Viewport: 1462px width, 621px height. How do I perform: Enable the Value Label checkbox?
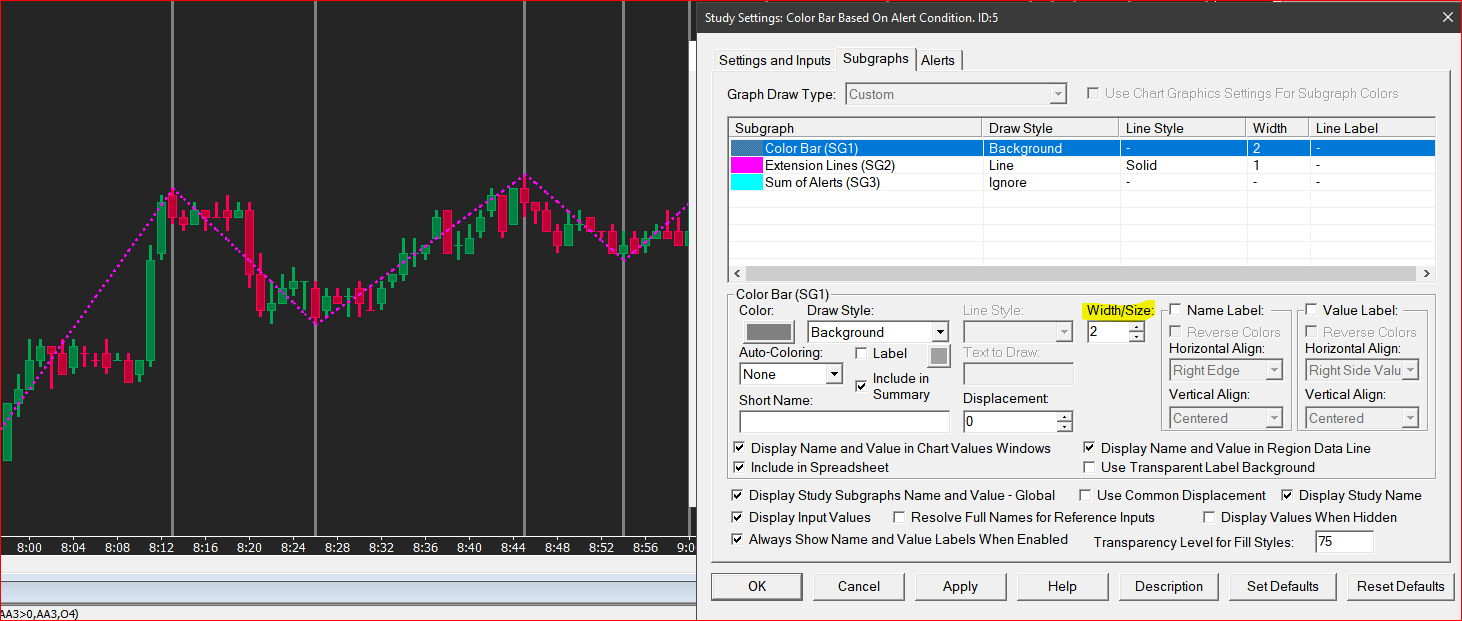point(1312,310)
